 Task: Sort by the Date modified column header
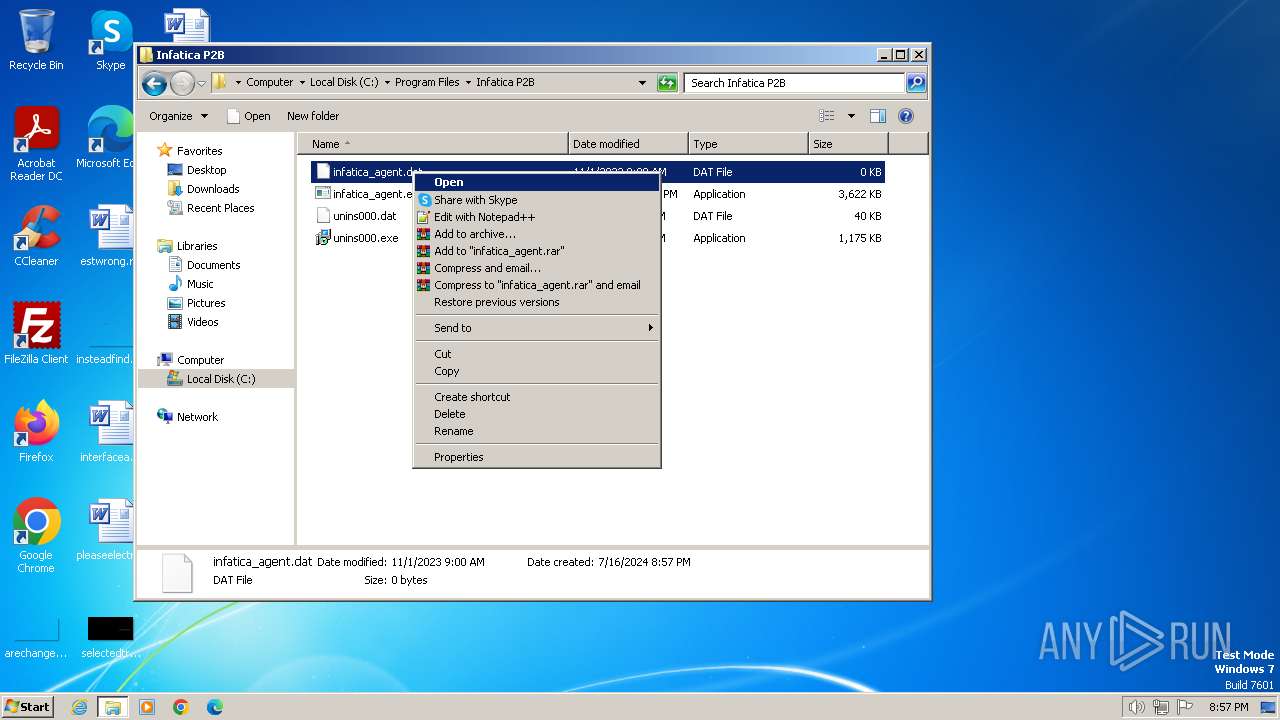point(628,144)
